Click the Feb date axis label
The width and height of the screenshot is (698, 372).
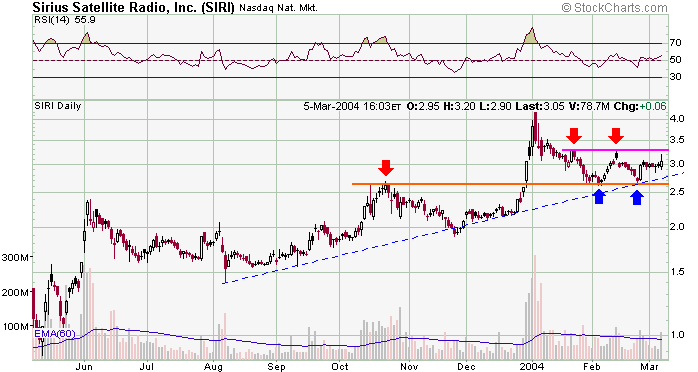click(592, 367)
